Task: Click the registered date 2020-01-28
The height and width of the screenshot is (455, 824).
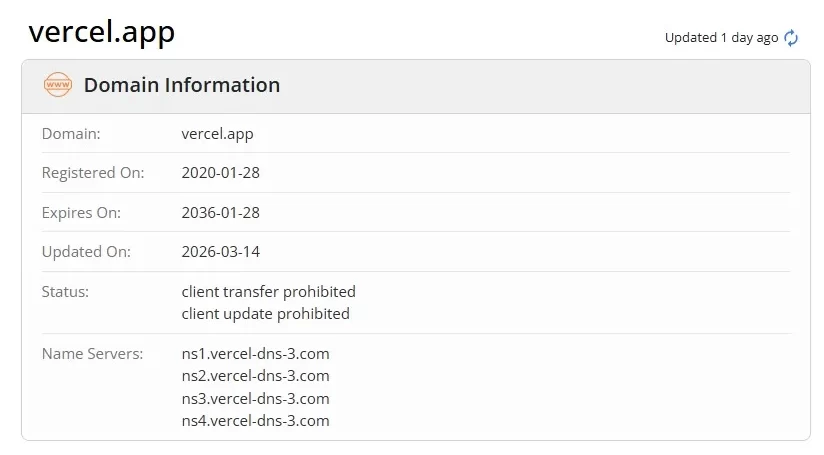Action: (x=220, y=173)
